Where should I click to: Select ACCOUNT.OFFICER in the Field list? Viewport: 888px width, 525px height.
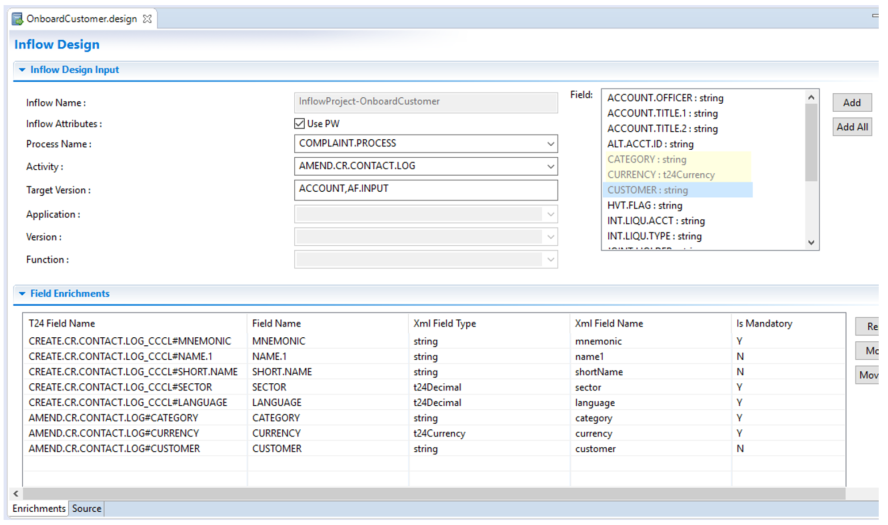[x=665, y=98]
